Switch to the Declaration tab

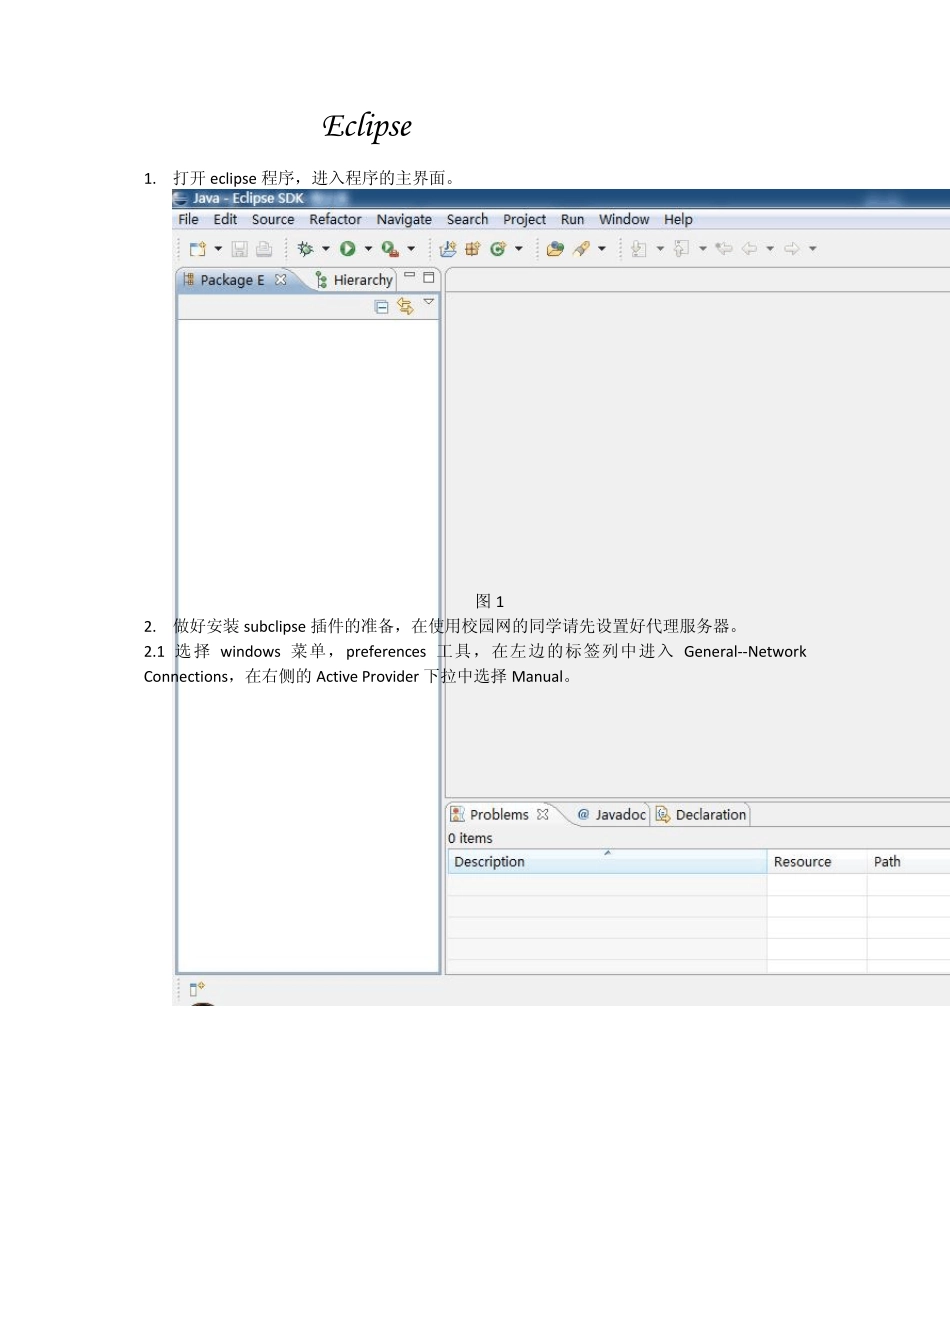point(701,815)
